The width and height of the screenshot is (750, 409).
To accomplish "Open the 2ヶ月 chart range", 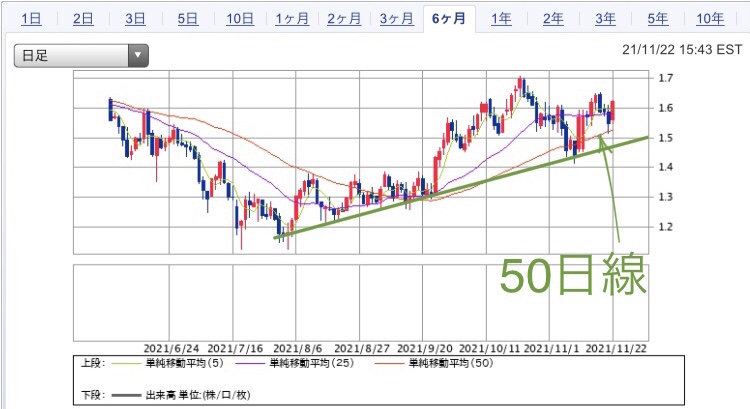I will point(344,19).
